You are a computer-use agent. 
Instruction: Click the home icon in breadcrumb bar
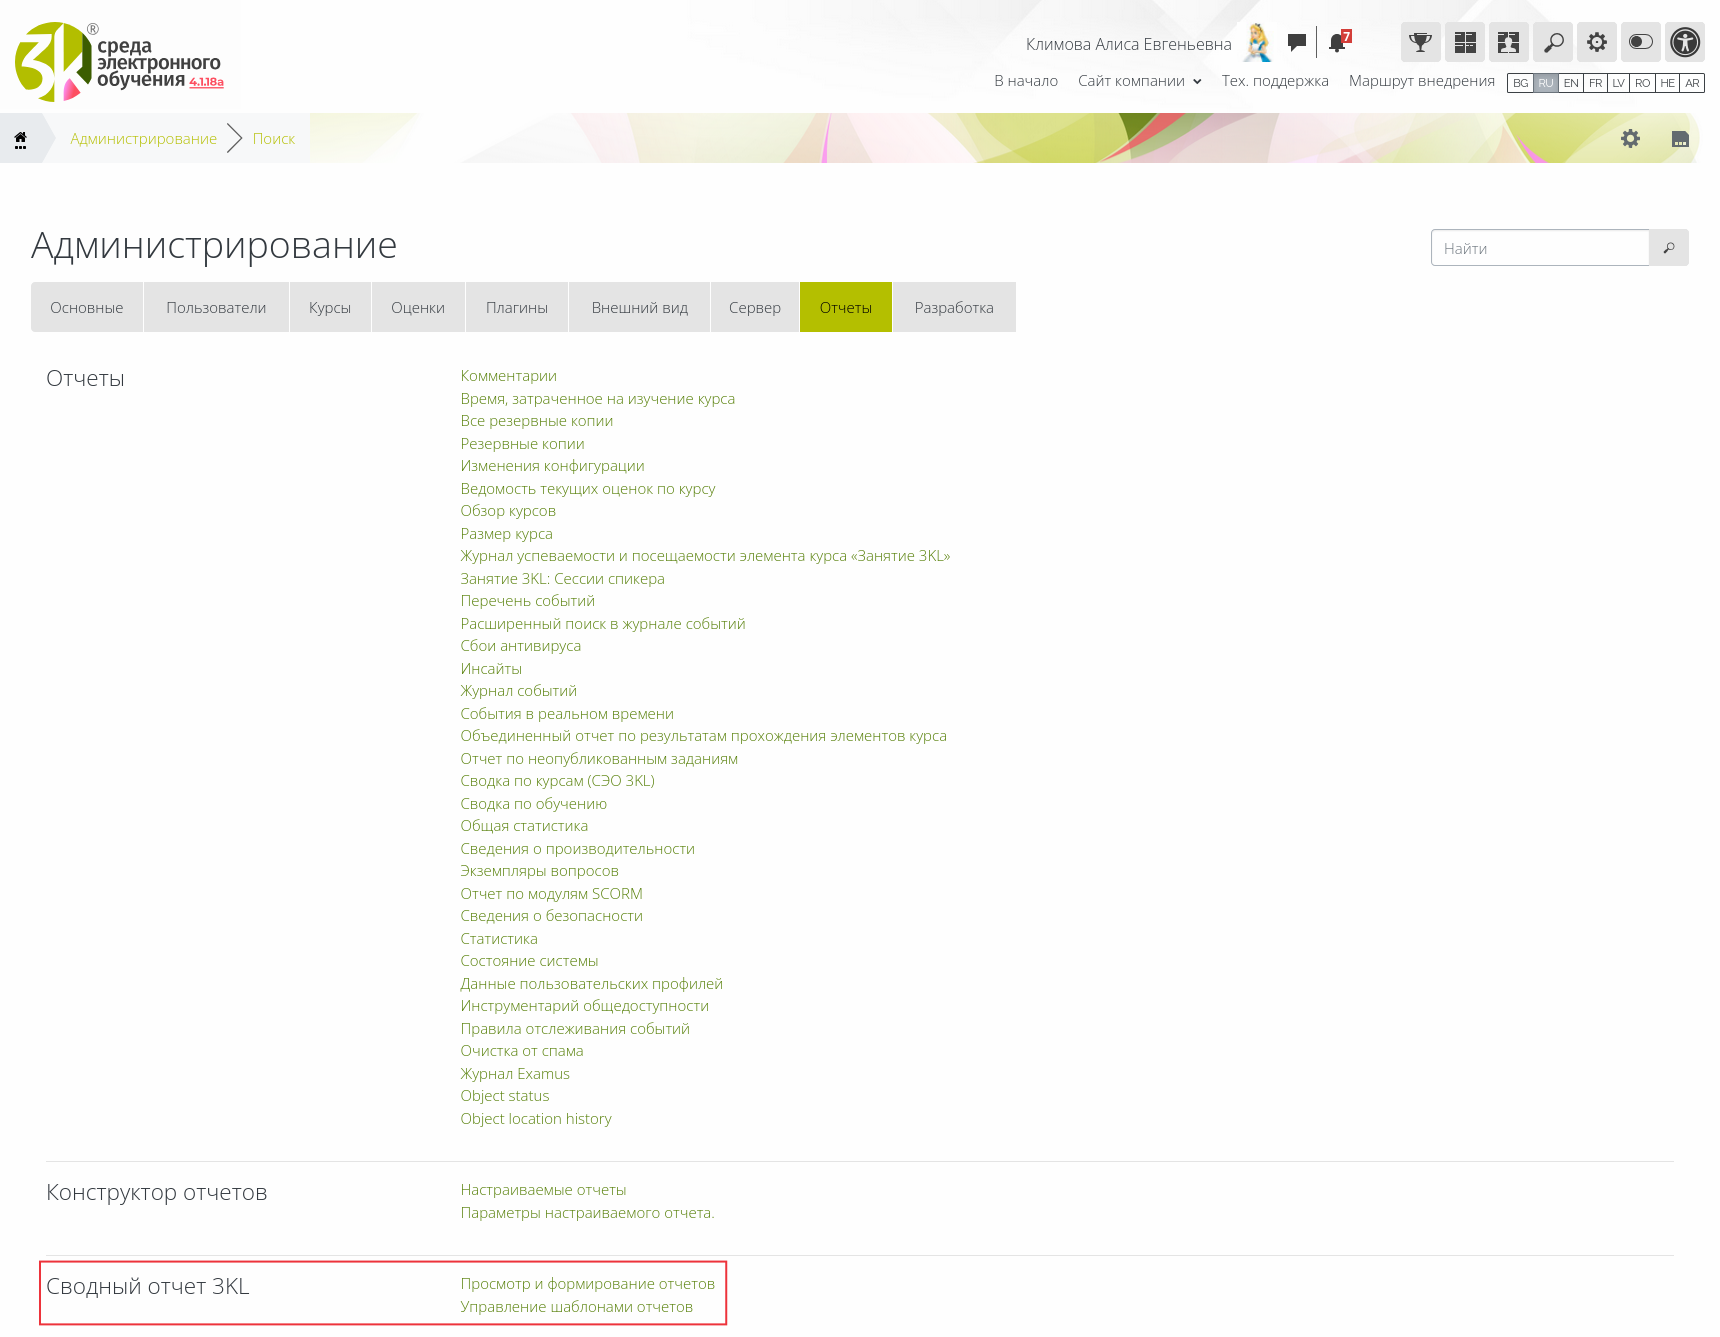[x=20, y=139]
